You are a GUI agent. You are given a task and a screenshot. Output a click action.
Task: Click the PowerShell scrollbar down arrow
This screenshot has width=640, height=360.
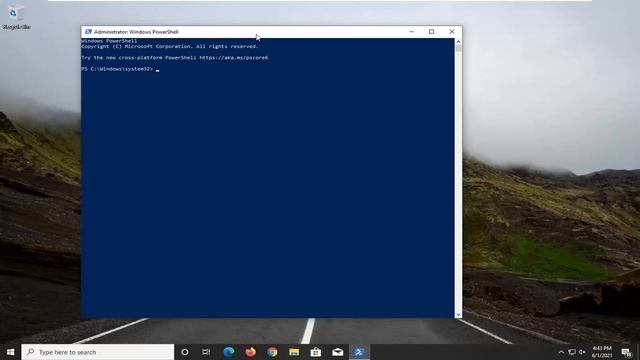[458, 315]
